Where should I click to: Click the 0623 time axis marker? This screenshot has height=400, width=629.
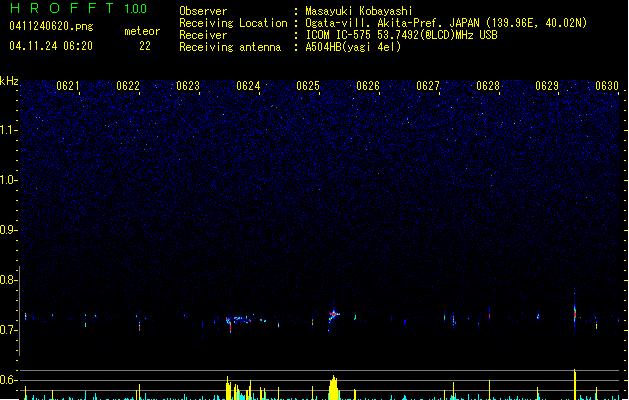pos(188,86)
